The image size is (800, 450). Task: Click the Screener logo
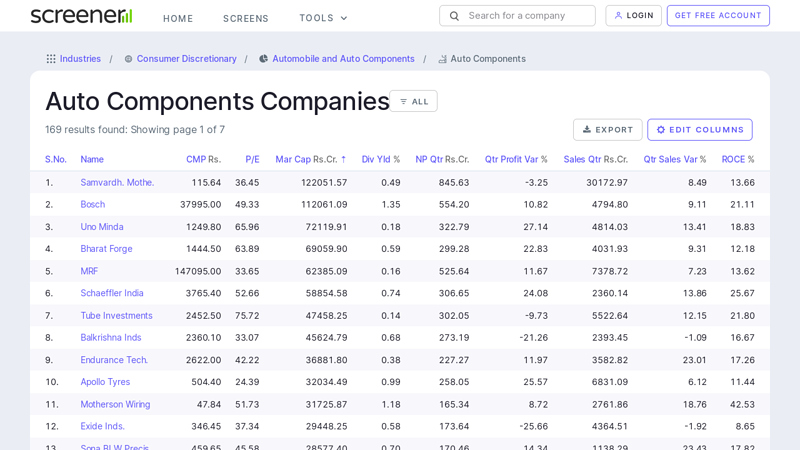pyautogui.click(x=81, y=16)
